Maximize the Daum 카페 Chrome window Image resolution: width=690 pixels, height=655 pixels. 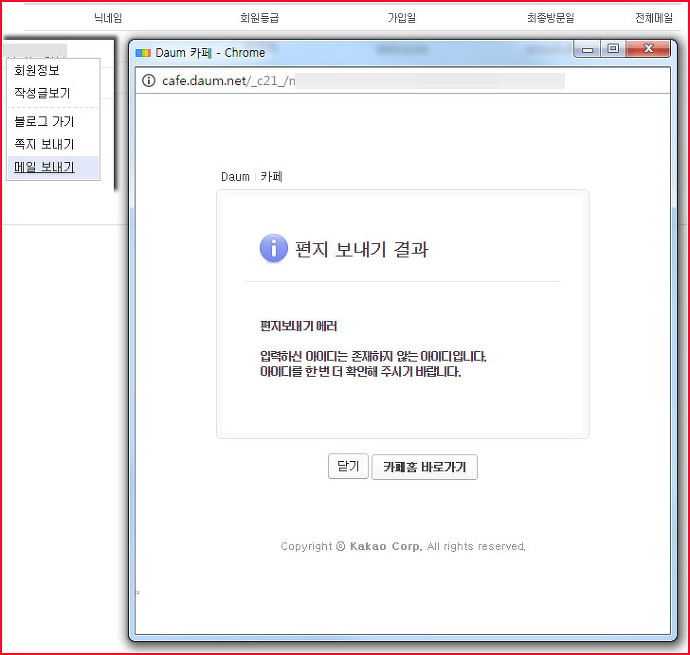click(613, 49)
